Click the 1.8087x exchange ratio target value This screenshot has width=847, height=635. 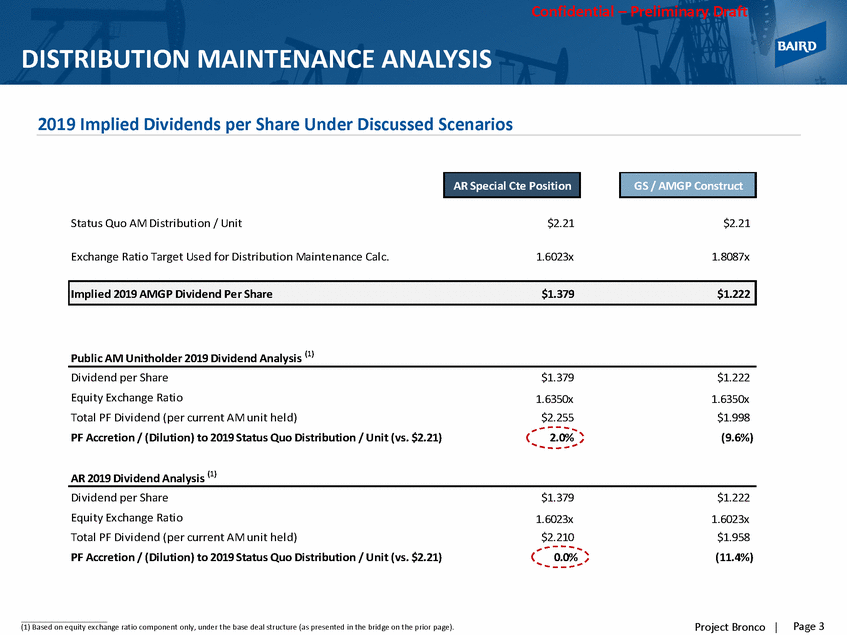730,256
